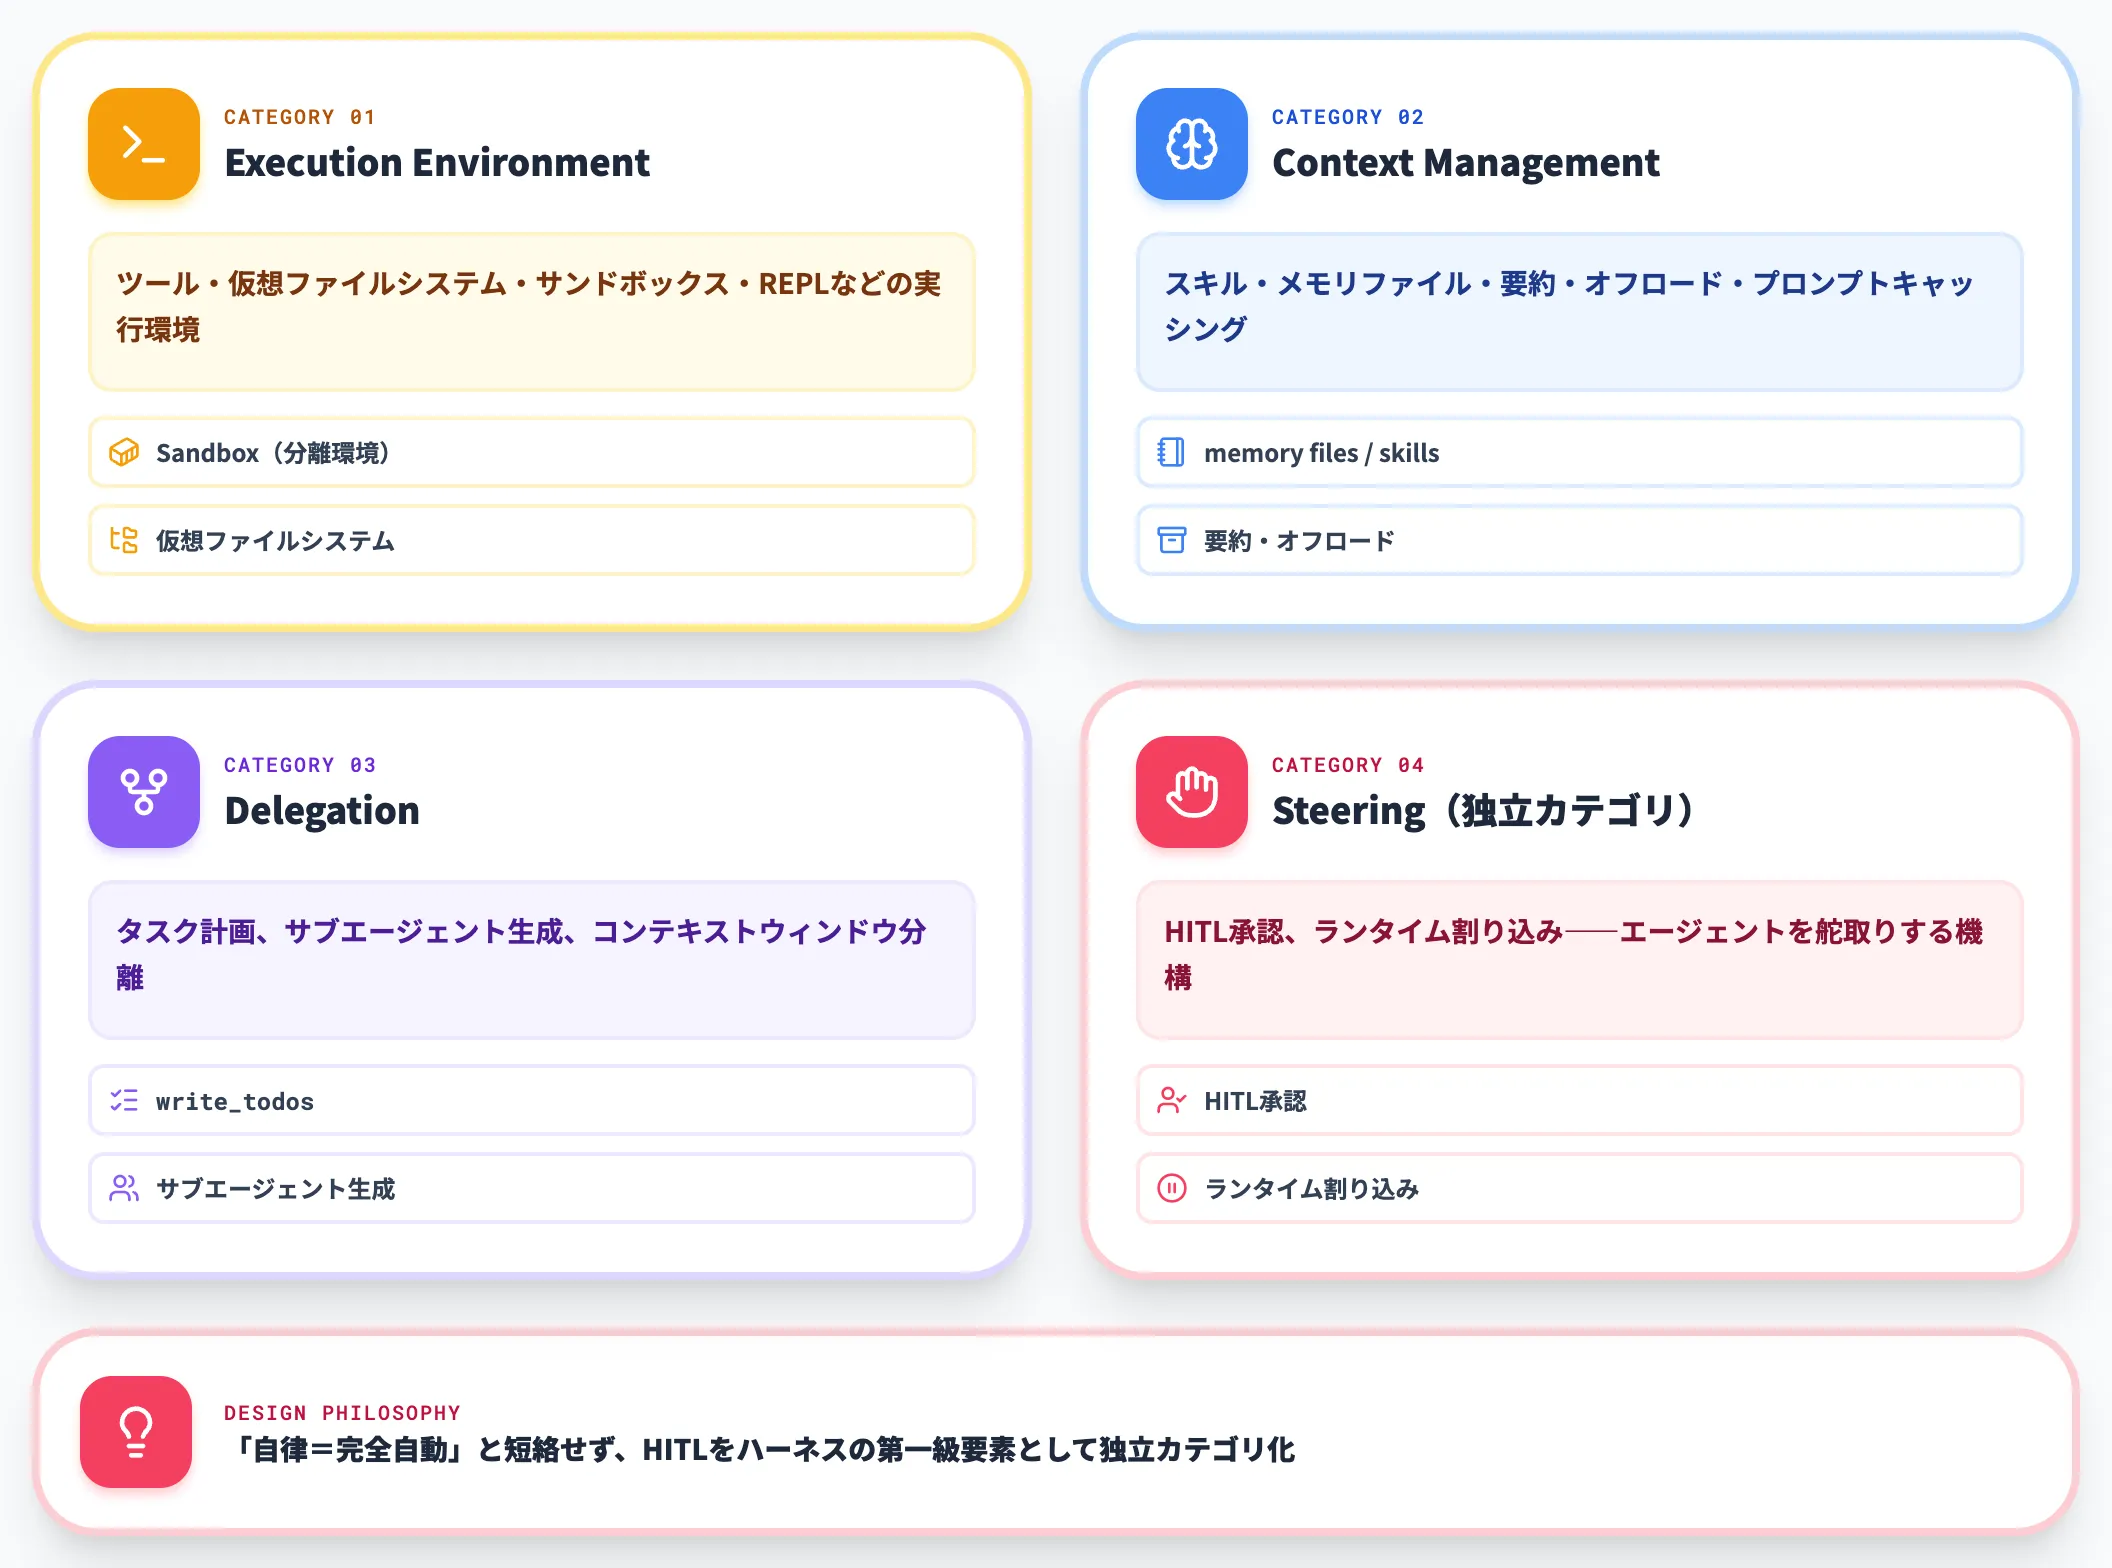Click the purple description starting タスク計画

[x=532, y=960]
